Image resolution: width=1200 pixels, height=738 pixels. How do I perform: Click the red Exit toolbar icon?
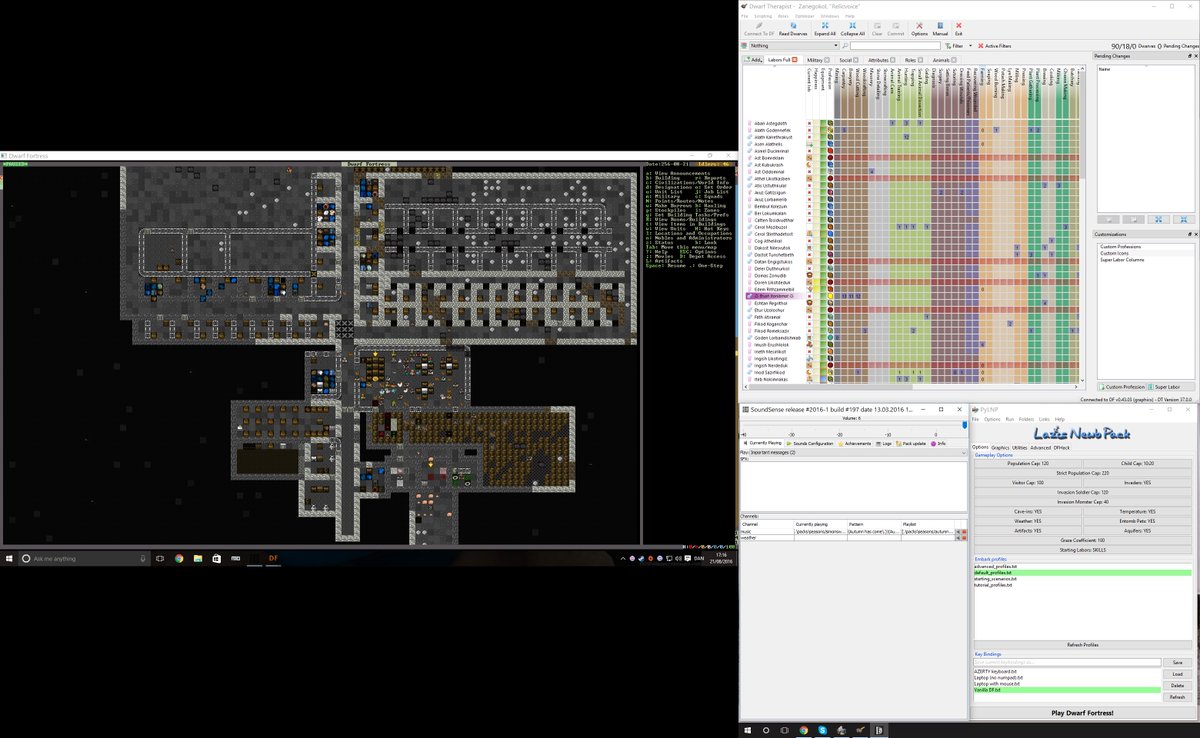tap(958, 29)
